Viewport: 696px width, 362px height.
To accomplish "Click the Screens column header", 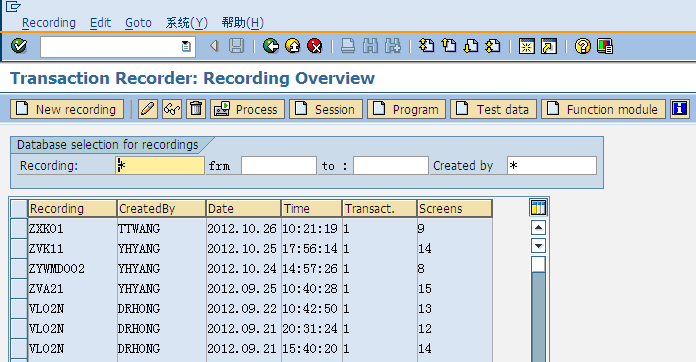I will [455, 209].
